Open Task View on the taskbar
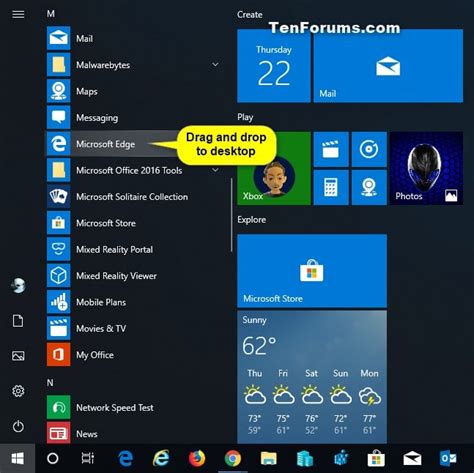 pos(88,458)
